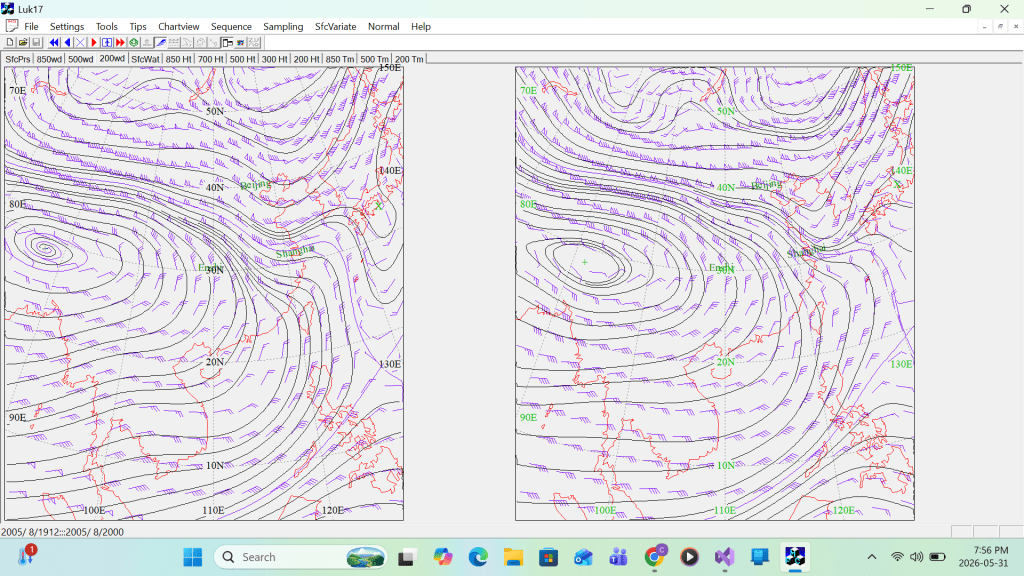Click the Shanghai label on right chart
Image resolution: width=1024 pixels, height=576 pixels.
click(806, 251)
